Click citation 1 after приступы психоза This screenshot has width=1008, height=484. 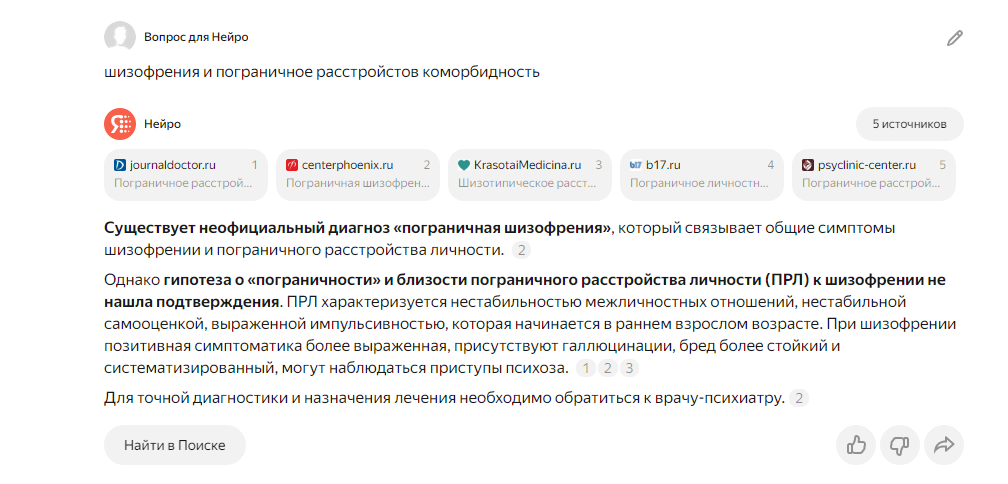pyautogui.click(x=586, y=368)
